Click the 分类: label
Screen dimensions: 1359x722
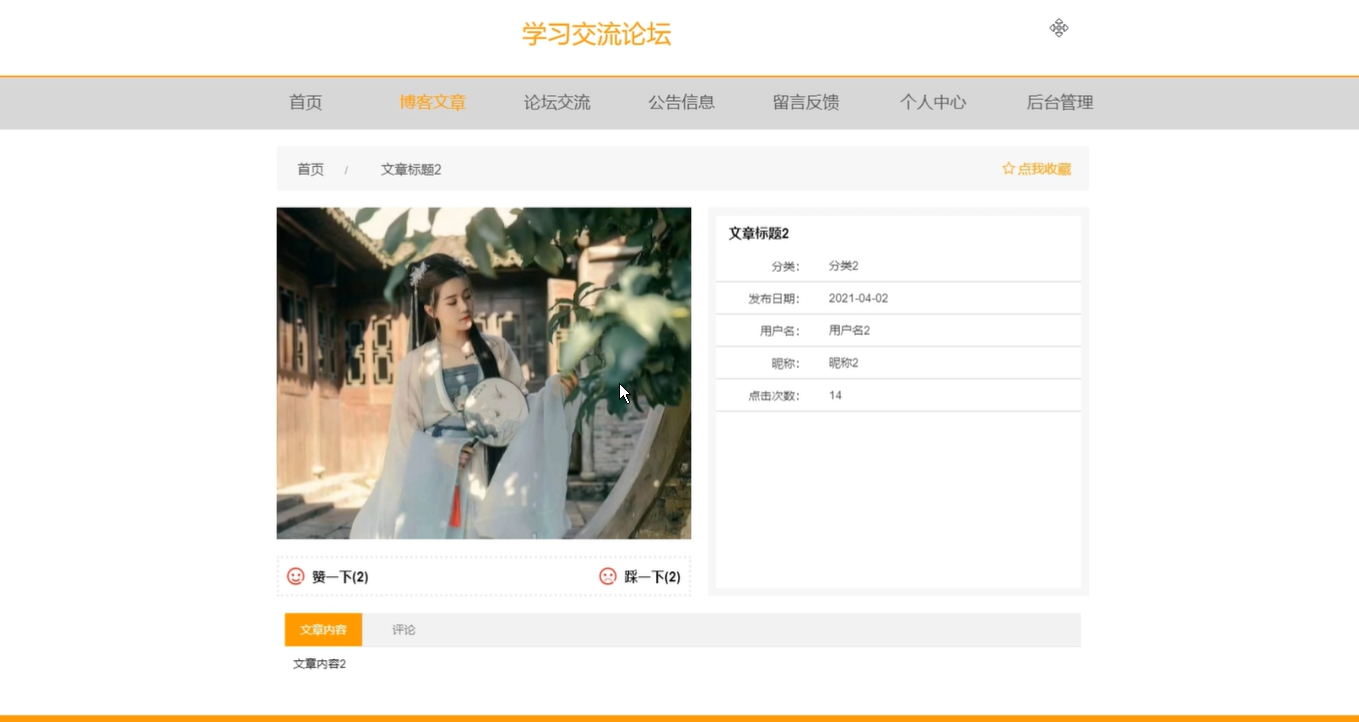click(786, 266)
